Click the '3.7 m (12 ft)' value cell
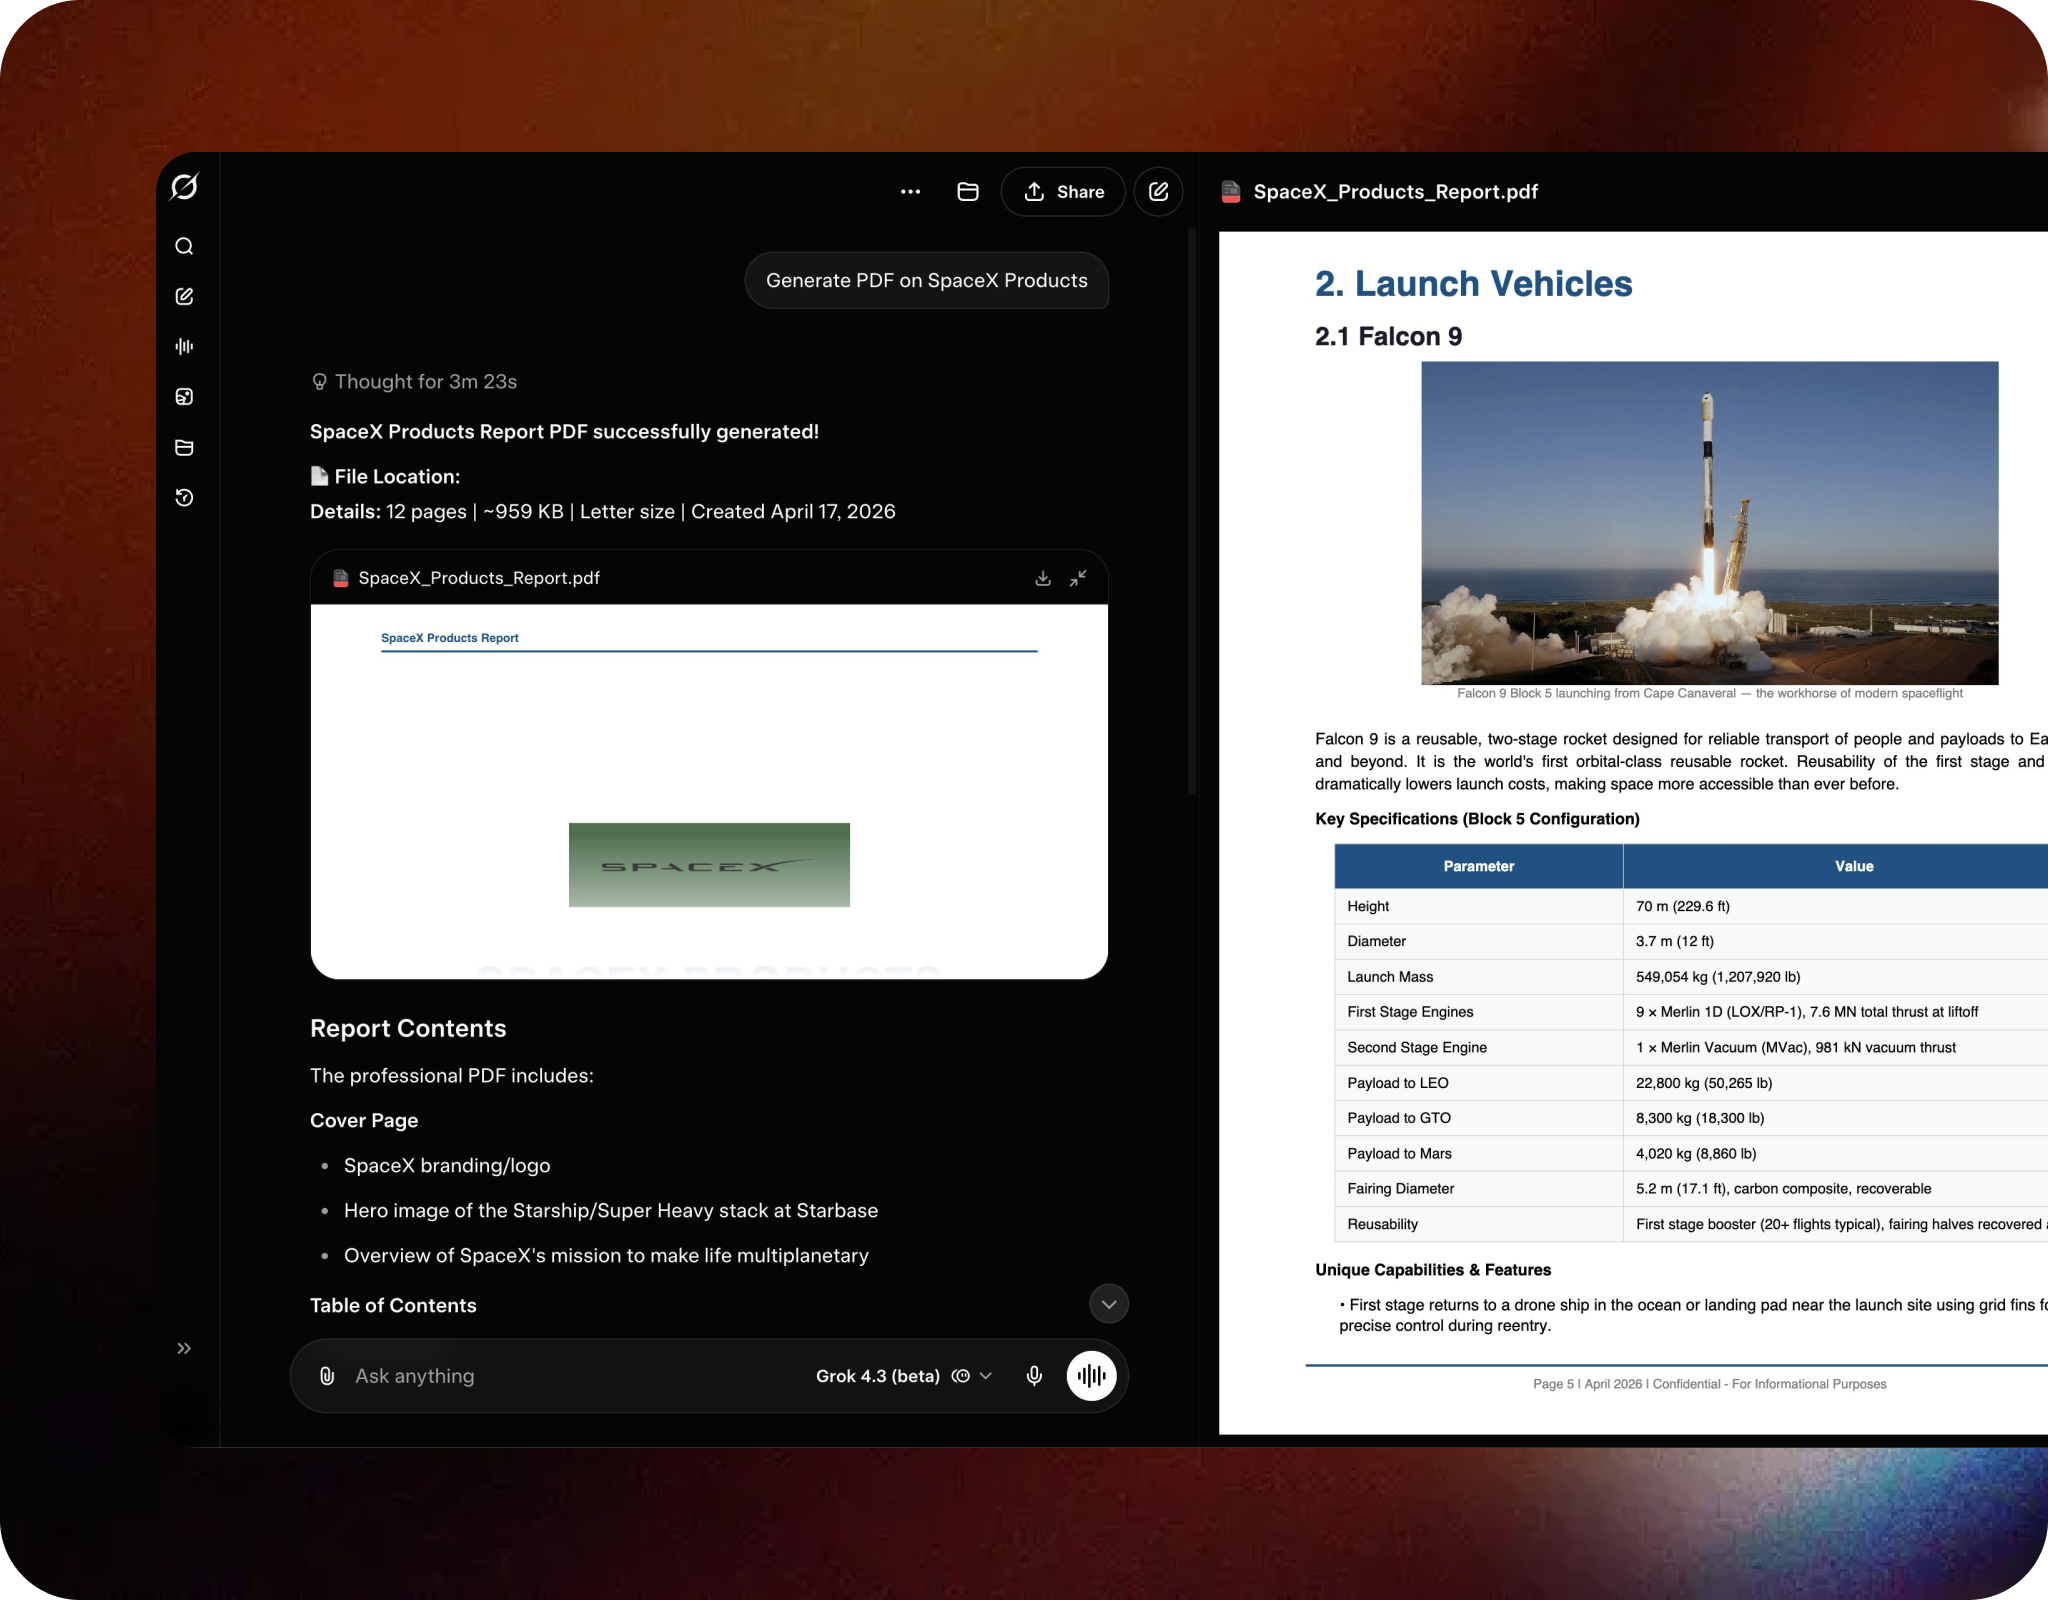This screenshot has height=1600, width=2048. (x=1675, y=941)
